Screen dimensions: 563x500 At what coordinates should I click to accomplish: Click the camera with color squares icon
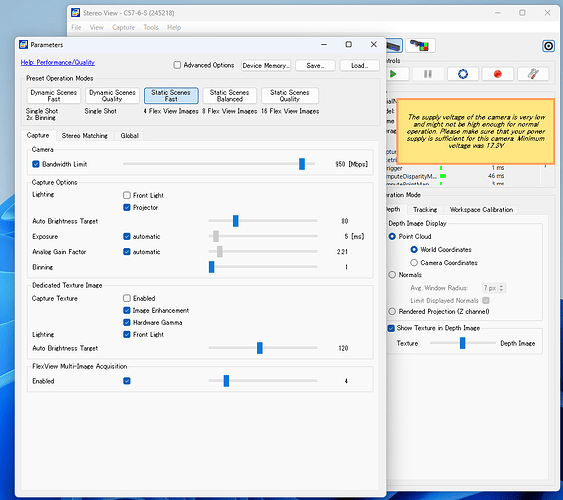click(x=420, y=46)
